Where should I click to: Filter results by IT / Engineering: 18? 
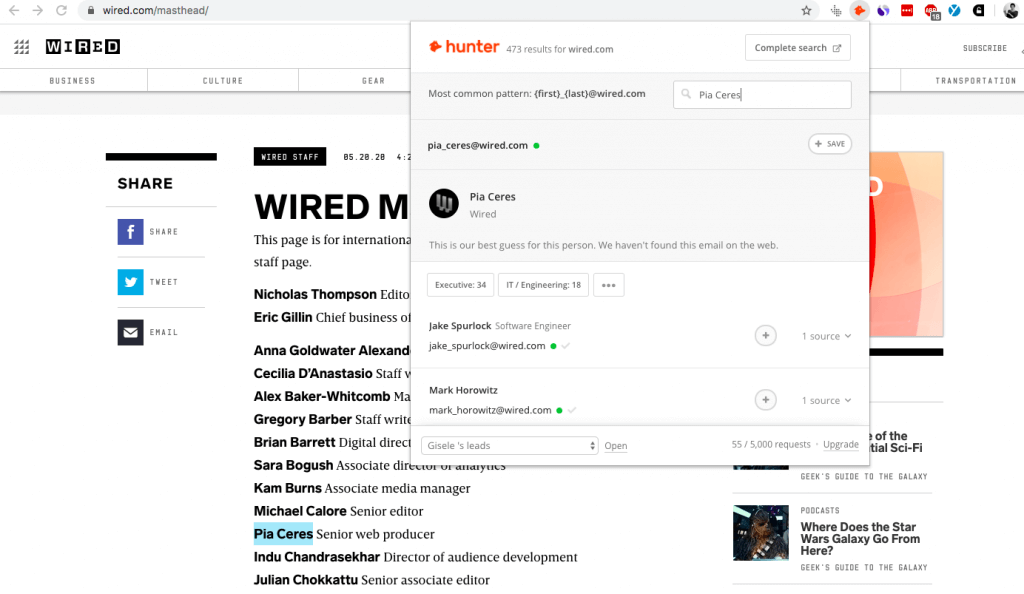(543, 285)
